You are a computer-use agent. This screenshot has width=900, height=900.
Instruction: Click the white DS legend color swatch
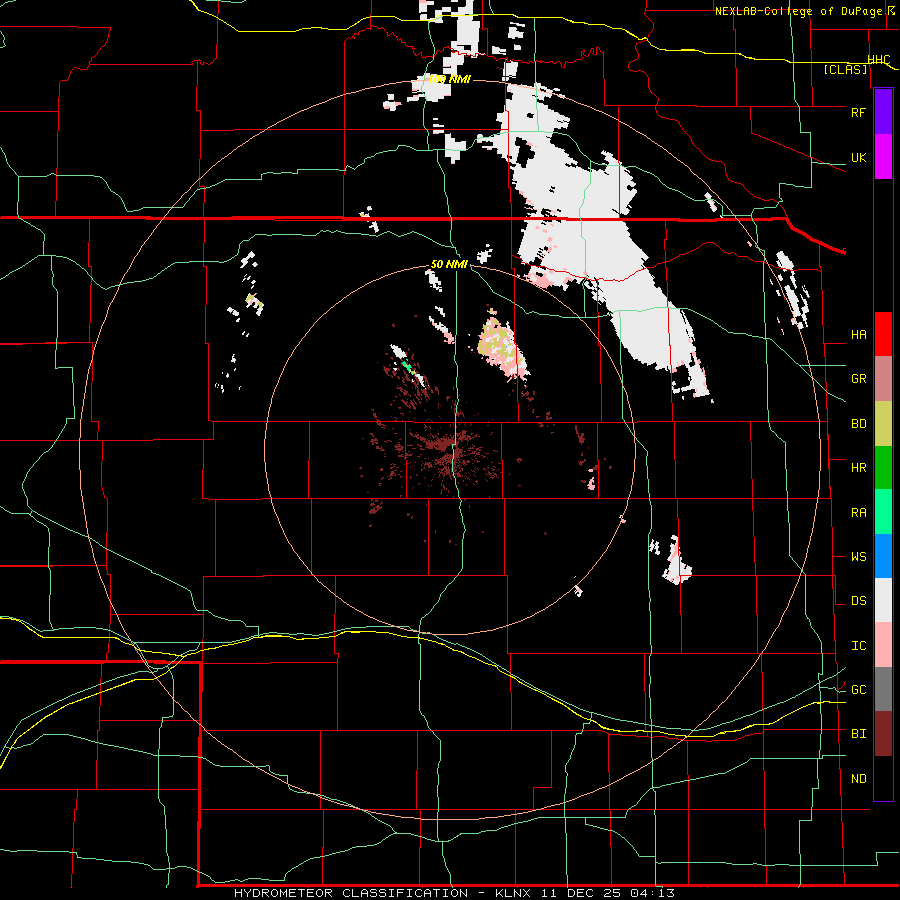click(883, 600)
